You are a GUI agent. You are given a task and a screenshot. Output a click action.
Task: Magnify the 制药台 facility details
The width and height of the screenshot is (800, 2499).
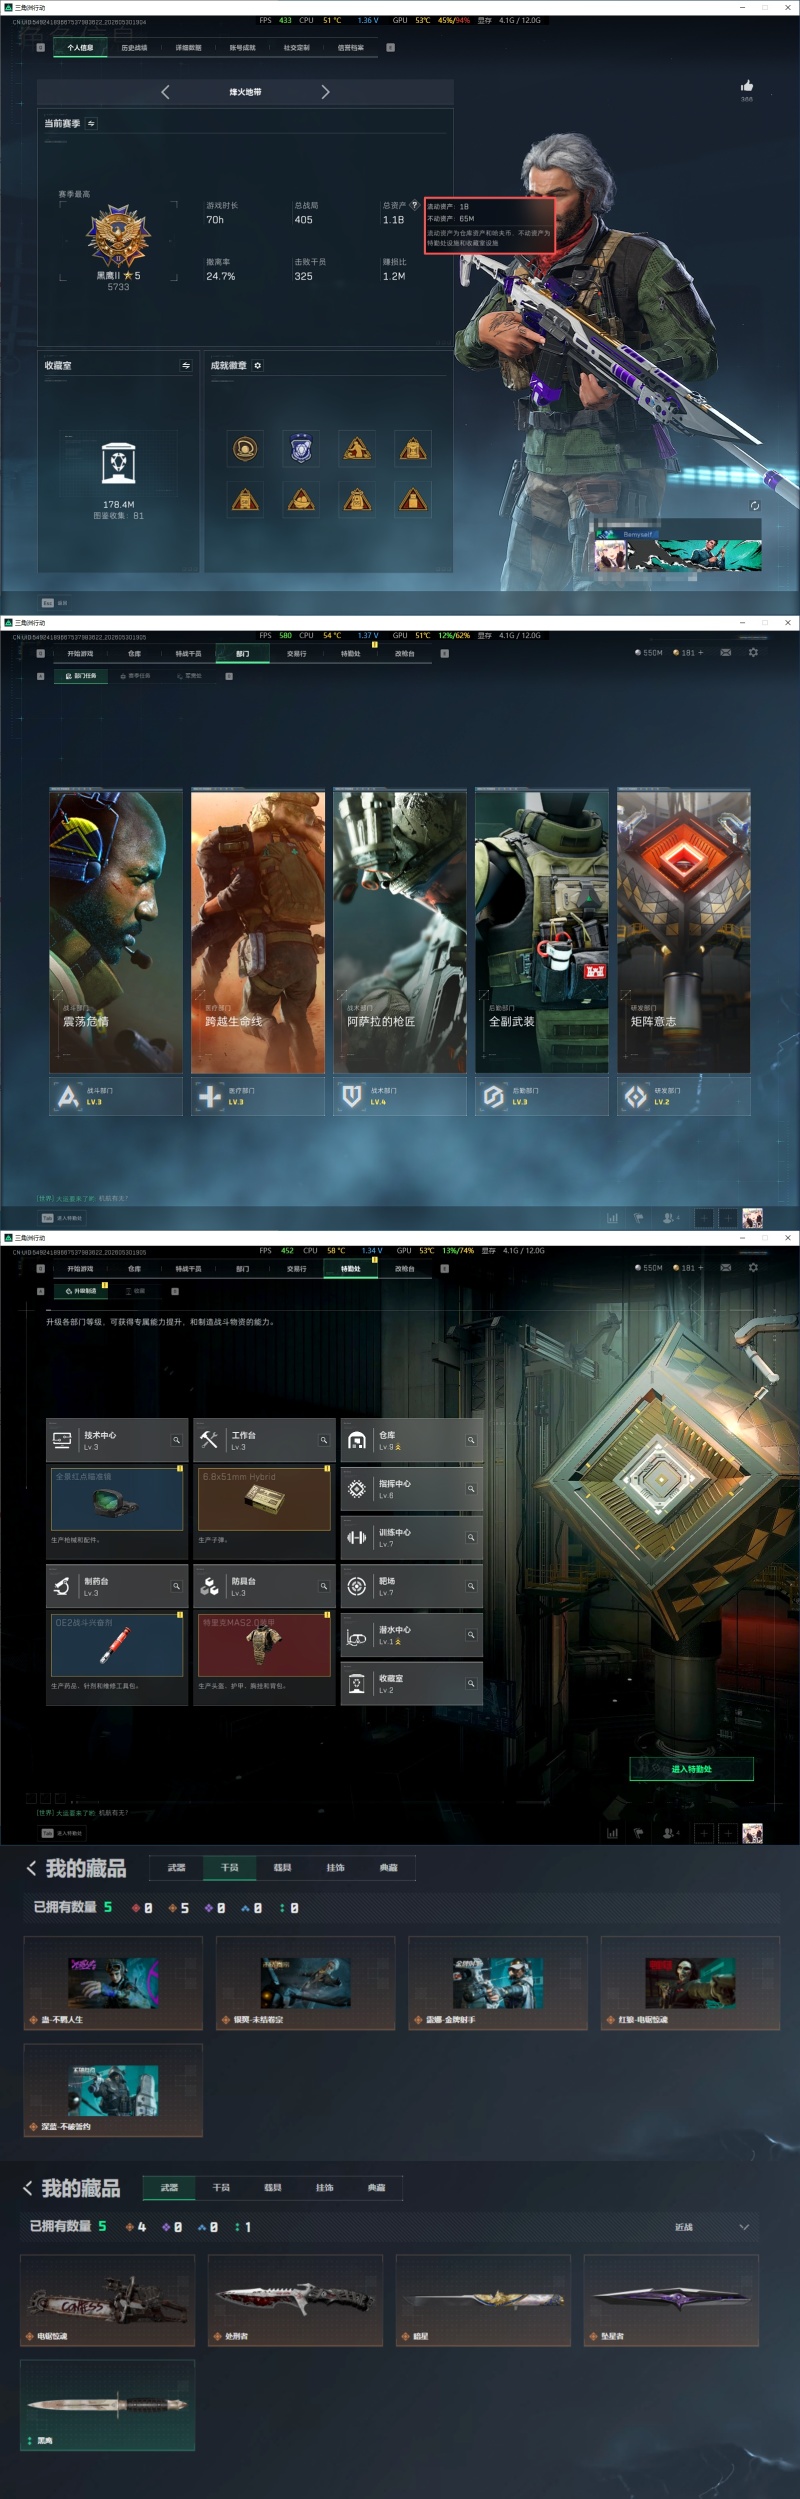[176, 1586]
